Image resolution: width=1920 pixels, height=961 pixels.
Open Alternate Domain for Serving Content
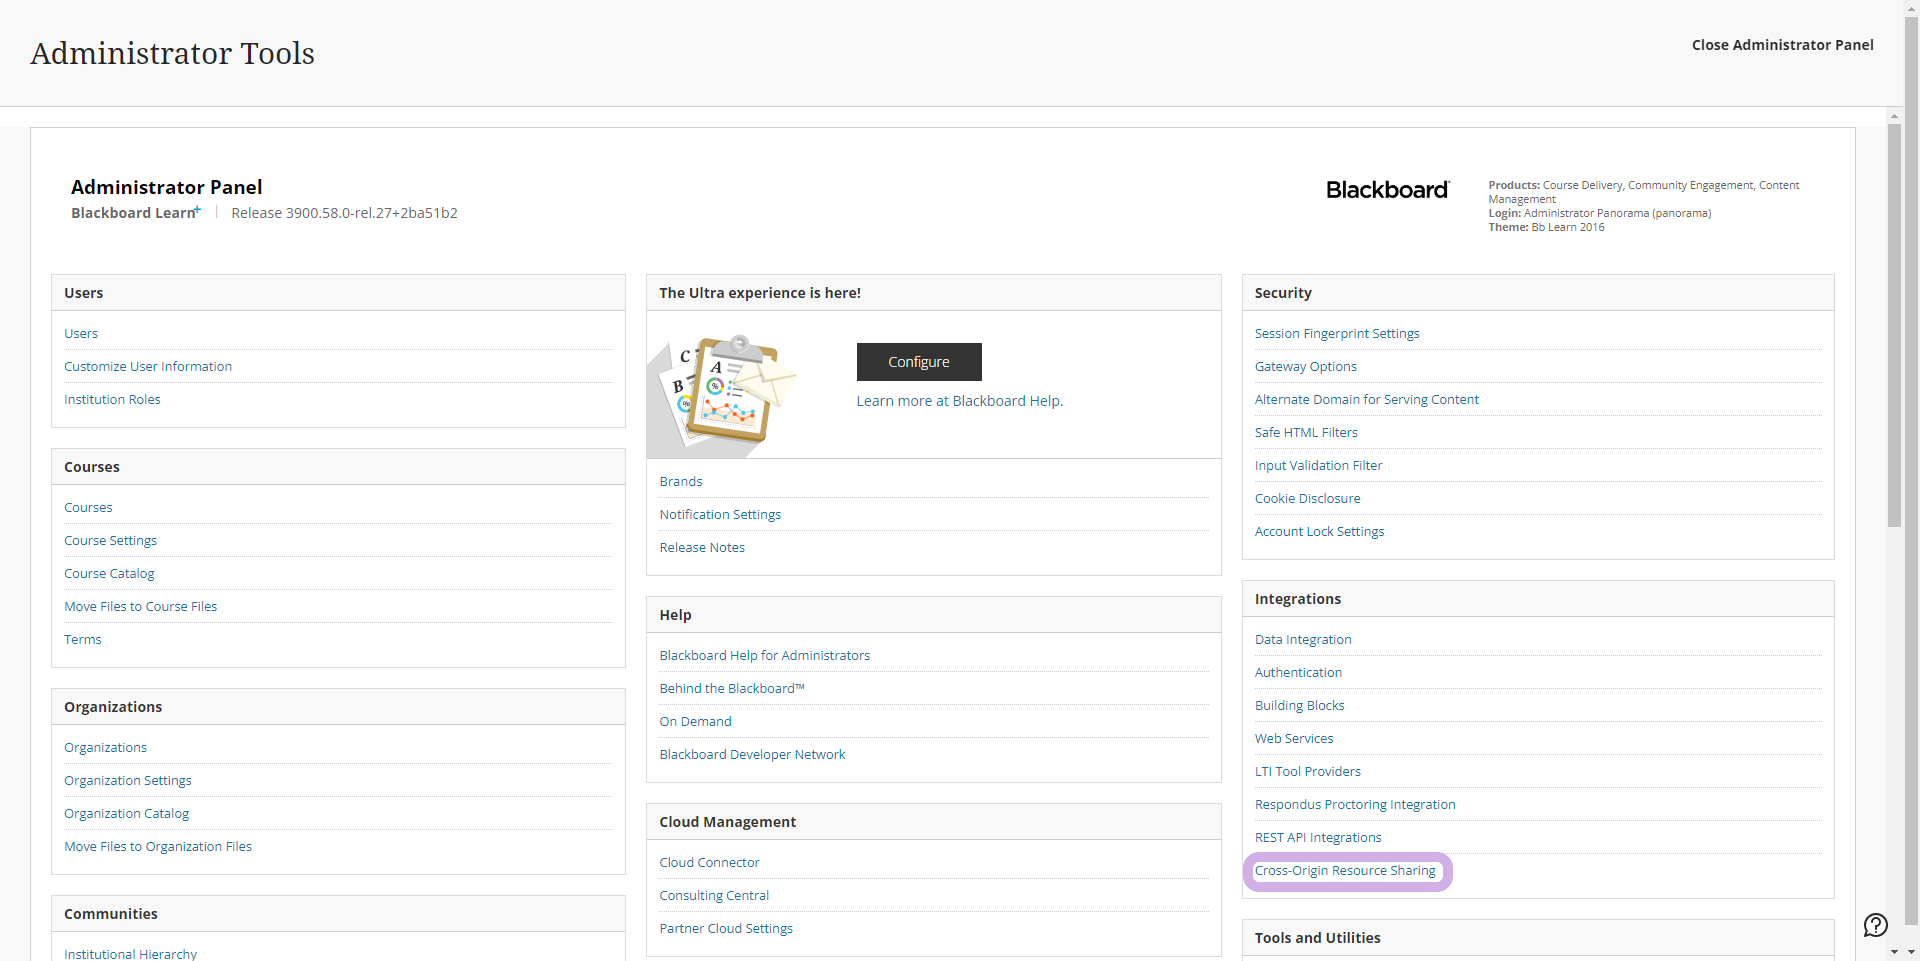click(1367, 400)
